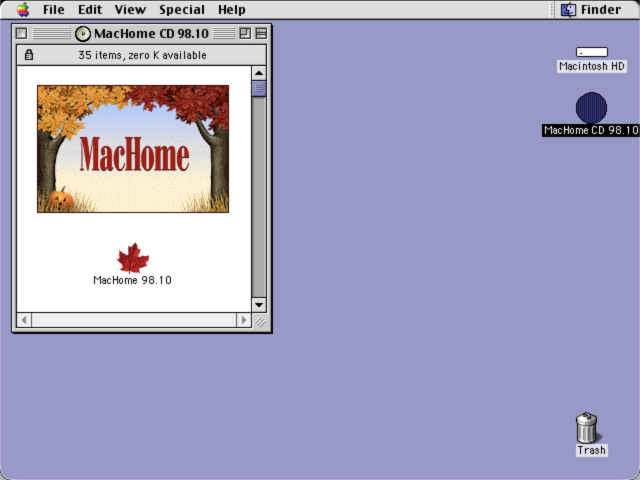Click the vertical scroll thumb

point(259,89)
